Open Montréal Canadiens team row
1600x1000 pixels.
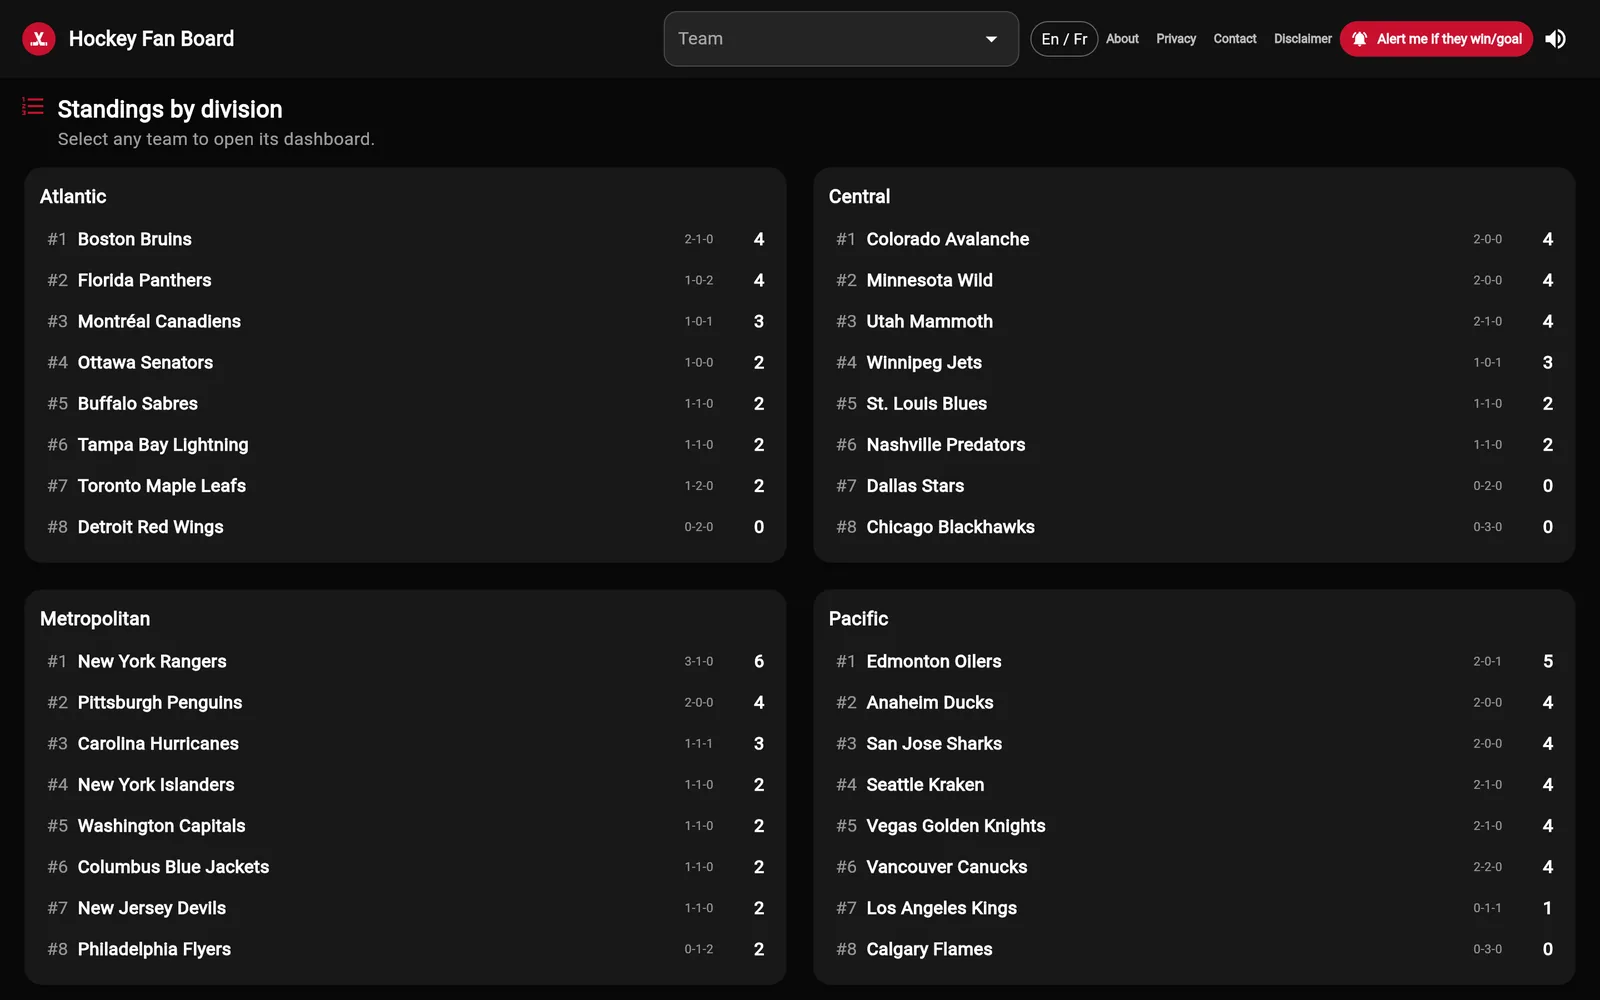point(405,321)
